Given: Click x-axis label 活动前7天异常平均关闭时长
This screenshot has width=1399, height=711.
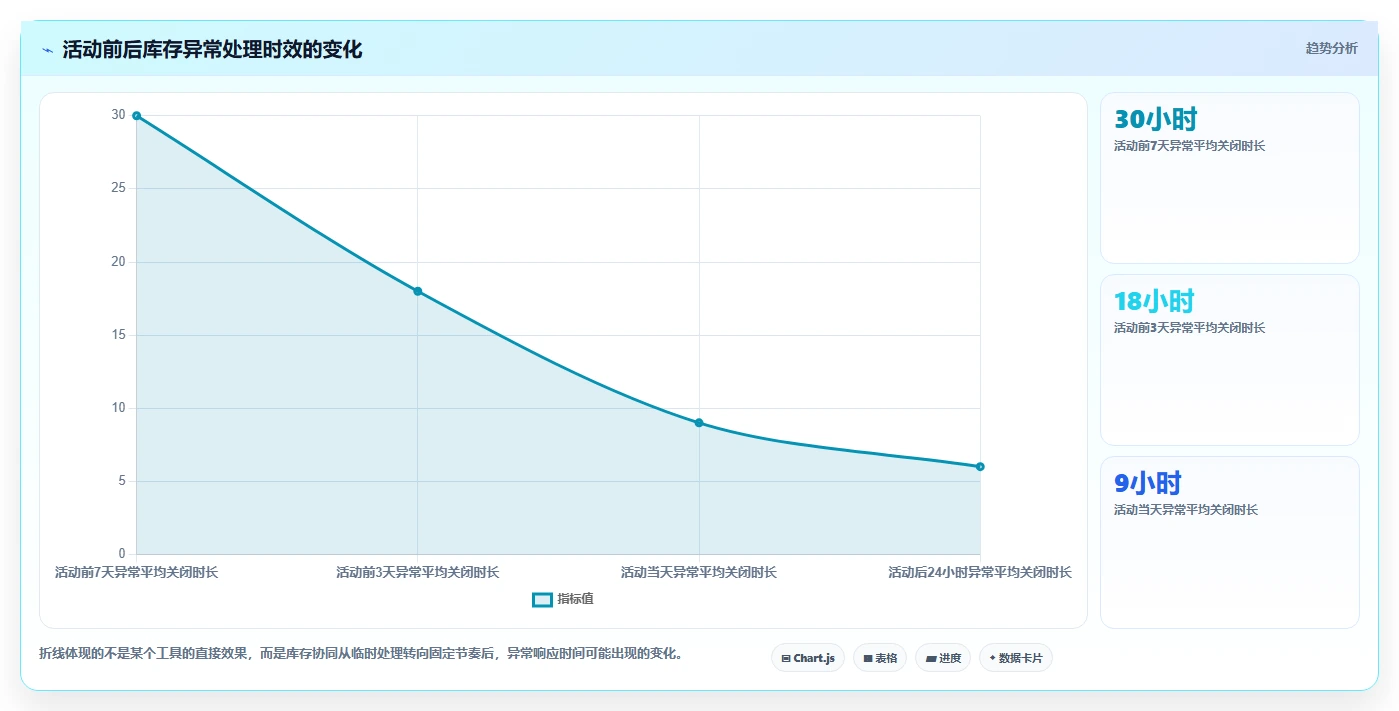Looking at the screenshot, I should click(x=136, y=573).
